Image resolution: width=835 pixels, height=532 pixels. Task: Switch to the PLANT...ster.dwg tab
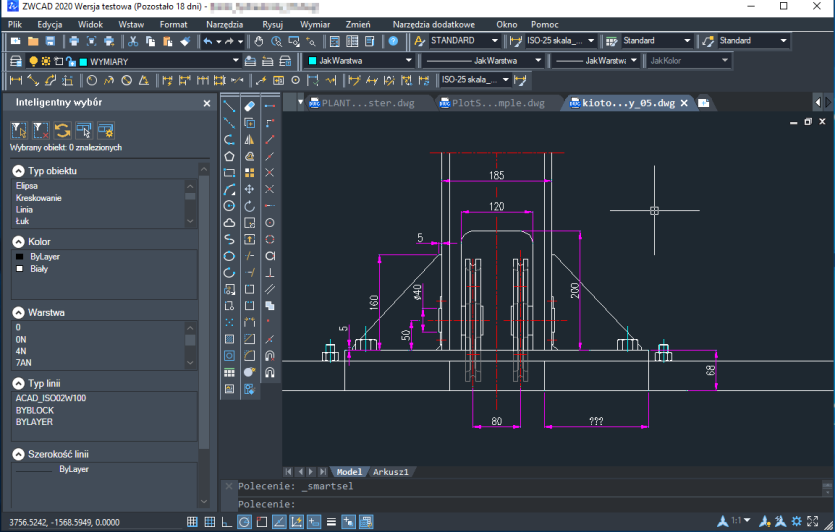click(367, 103)
